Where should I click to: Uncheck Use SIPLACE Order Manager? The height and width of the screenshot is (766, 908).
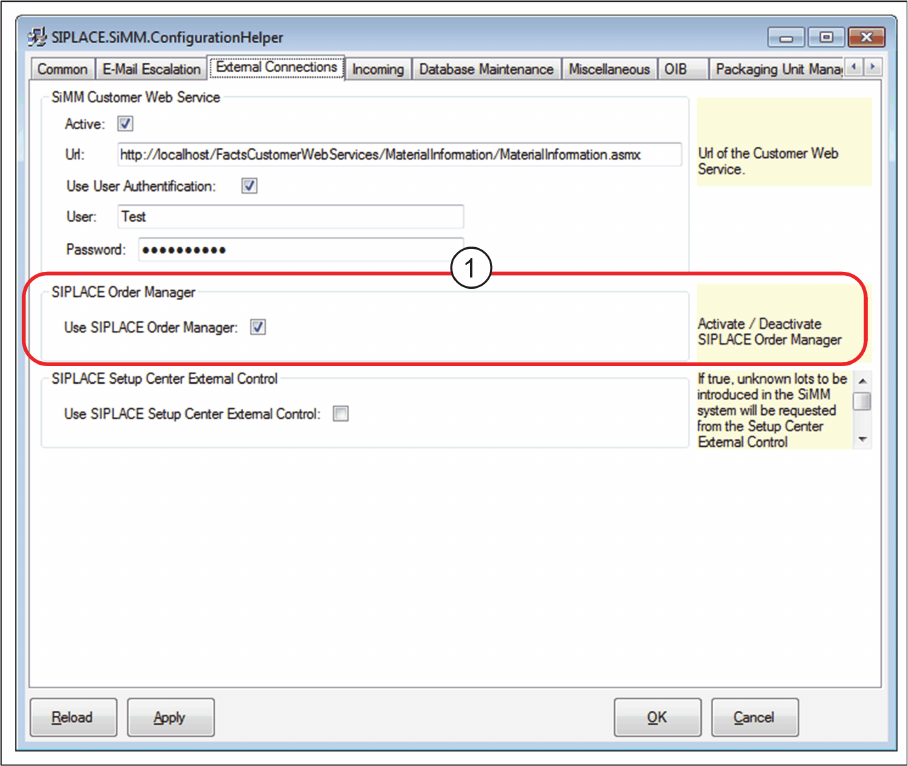click(258, 327)
